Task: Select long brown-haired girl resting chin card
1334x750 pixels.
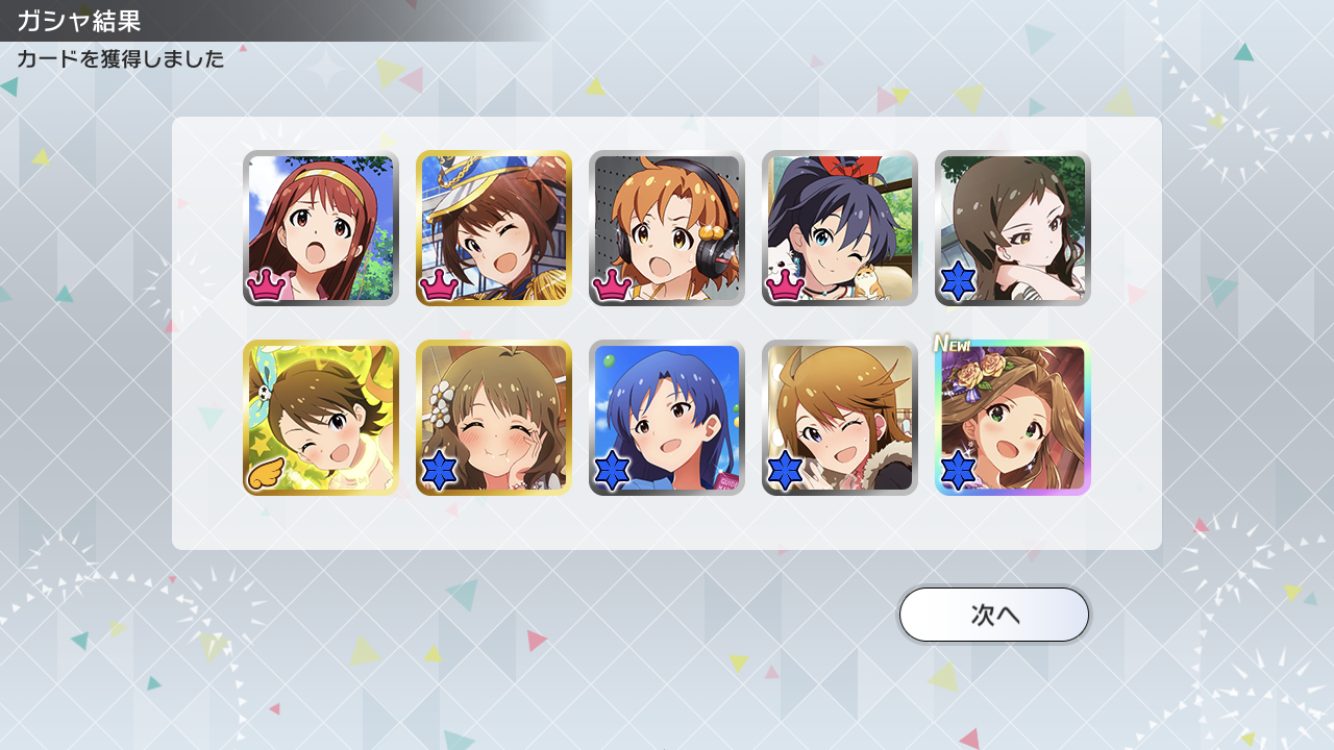Action: [x=1013, y=228]
